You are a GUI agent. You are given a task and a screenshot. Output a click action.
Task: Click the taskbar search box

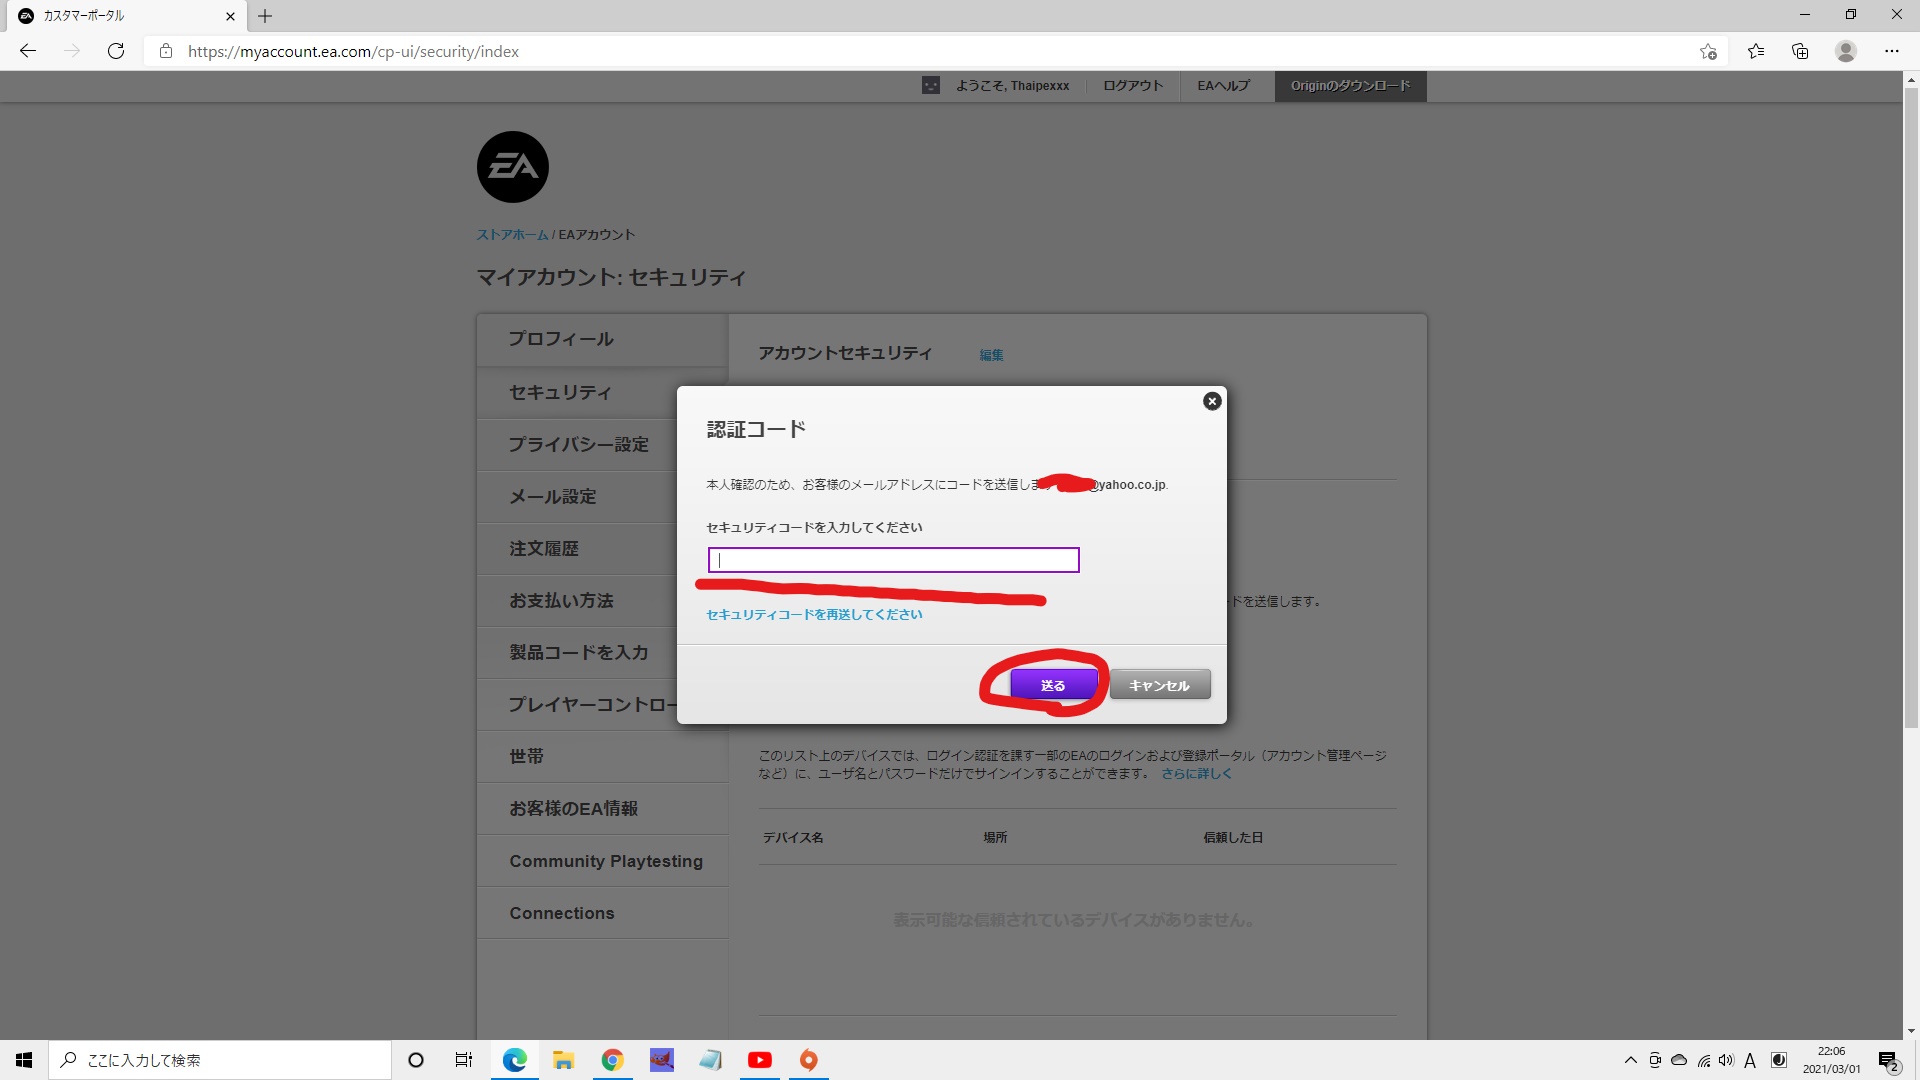[220, 1060]
